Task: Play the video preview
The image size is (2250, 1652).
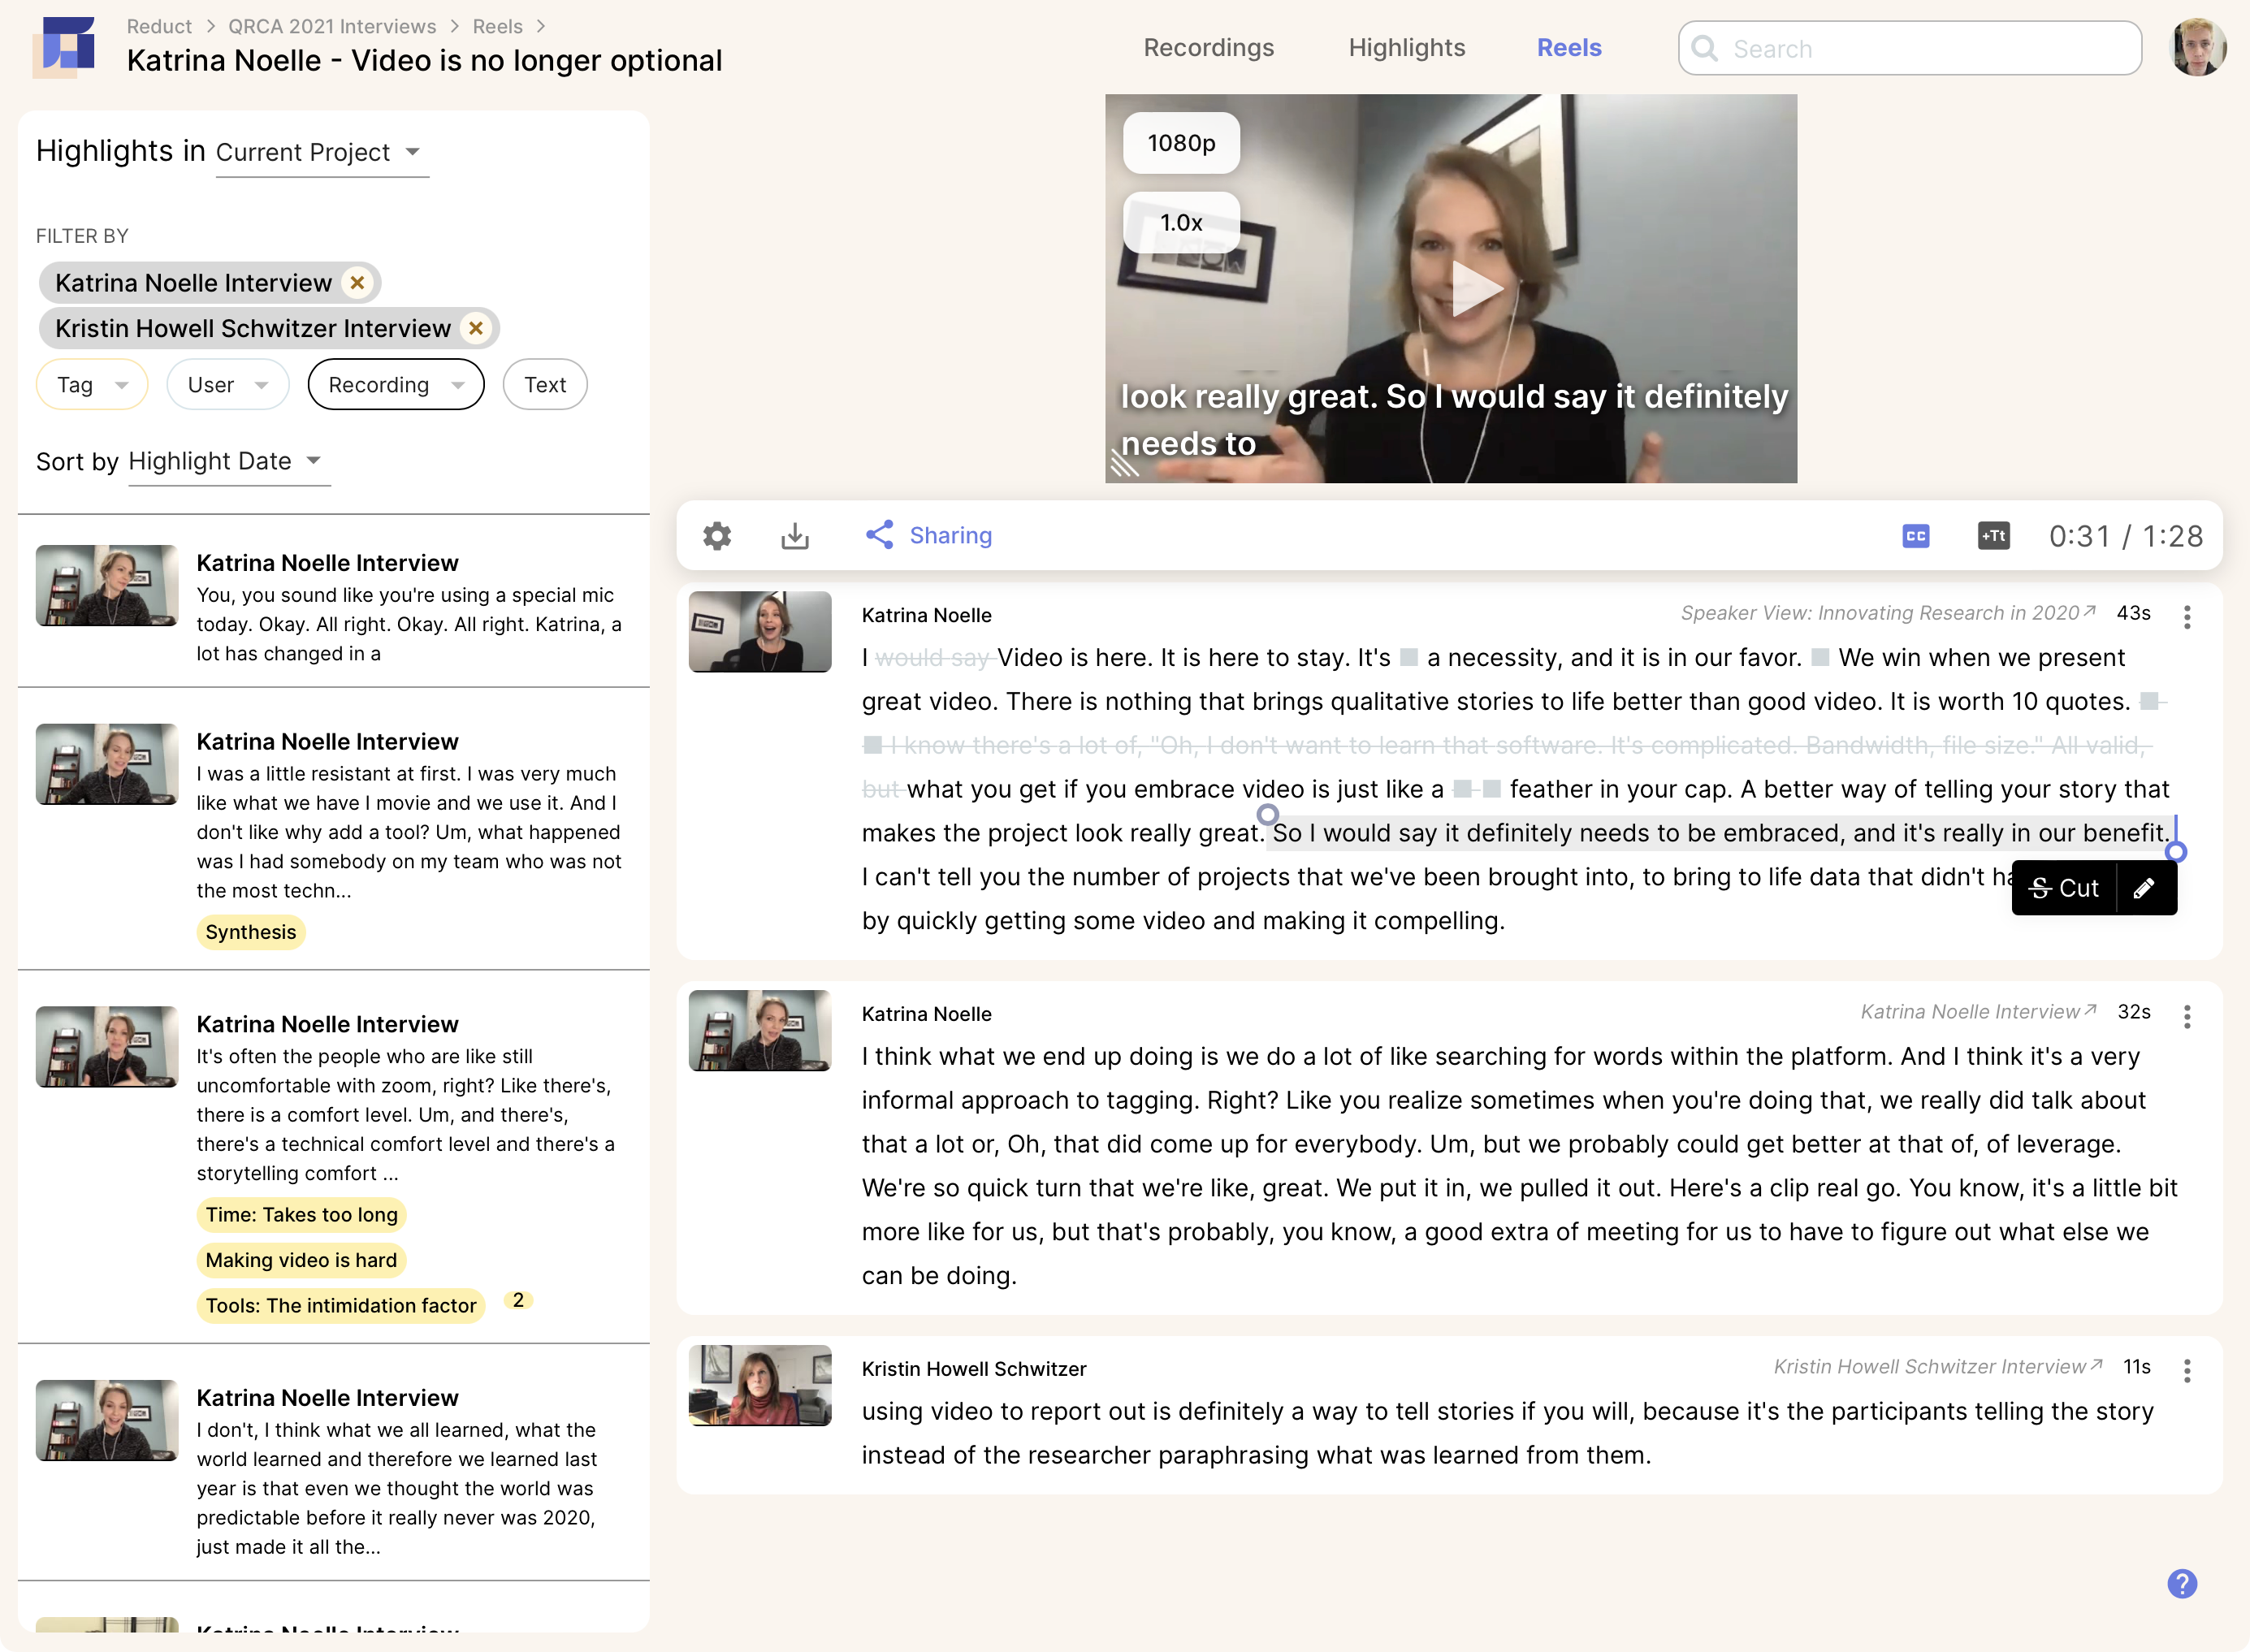Action: coord(1475,289)
